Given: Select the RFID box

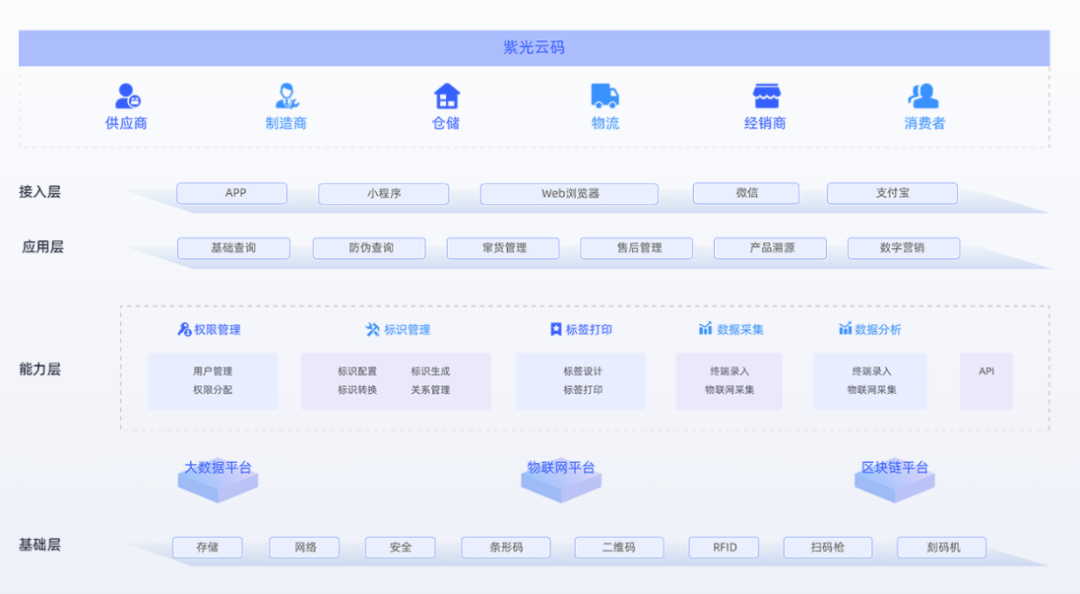Looking at the screenshot, I should (724, 547).
